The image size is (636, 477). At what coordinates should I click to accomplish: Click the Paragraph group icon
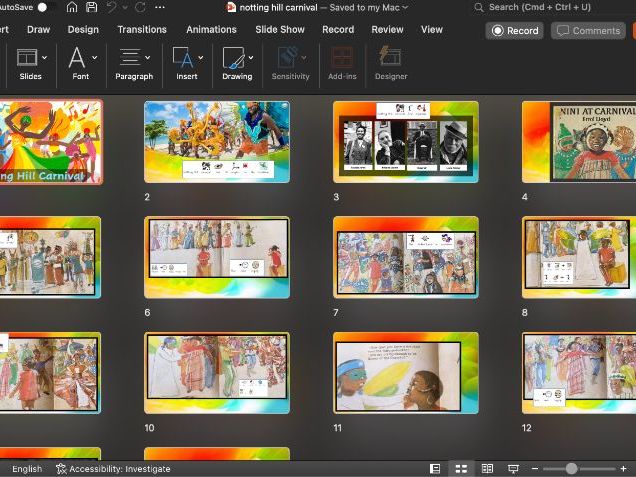click(x=130, y=58)
